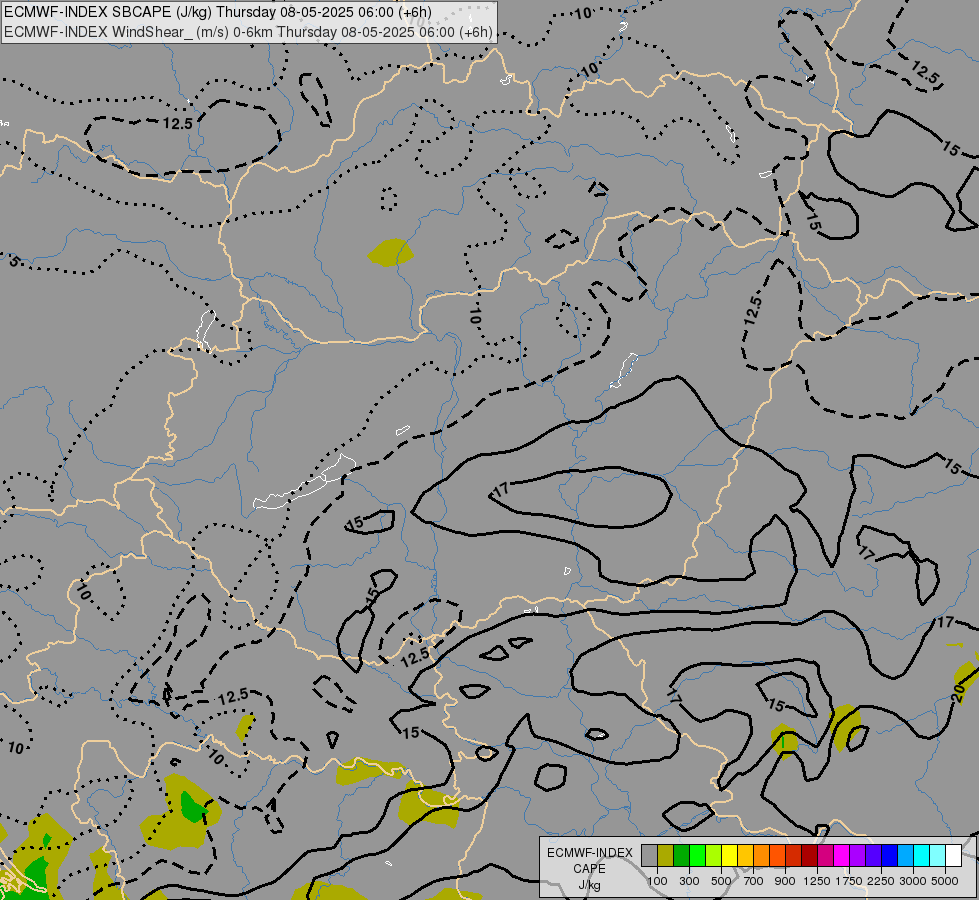
Task: Click the 3000 legend tick label
Action: (913, 881)
